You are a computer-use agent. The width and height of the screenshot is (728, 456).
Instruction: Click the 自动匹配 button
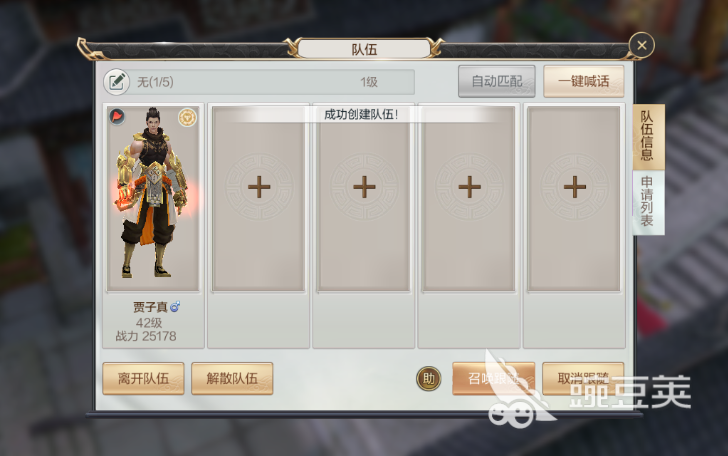point(496,81)
